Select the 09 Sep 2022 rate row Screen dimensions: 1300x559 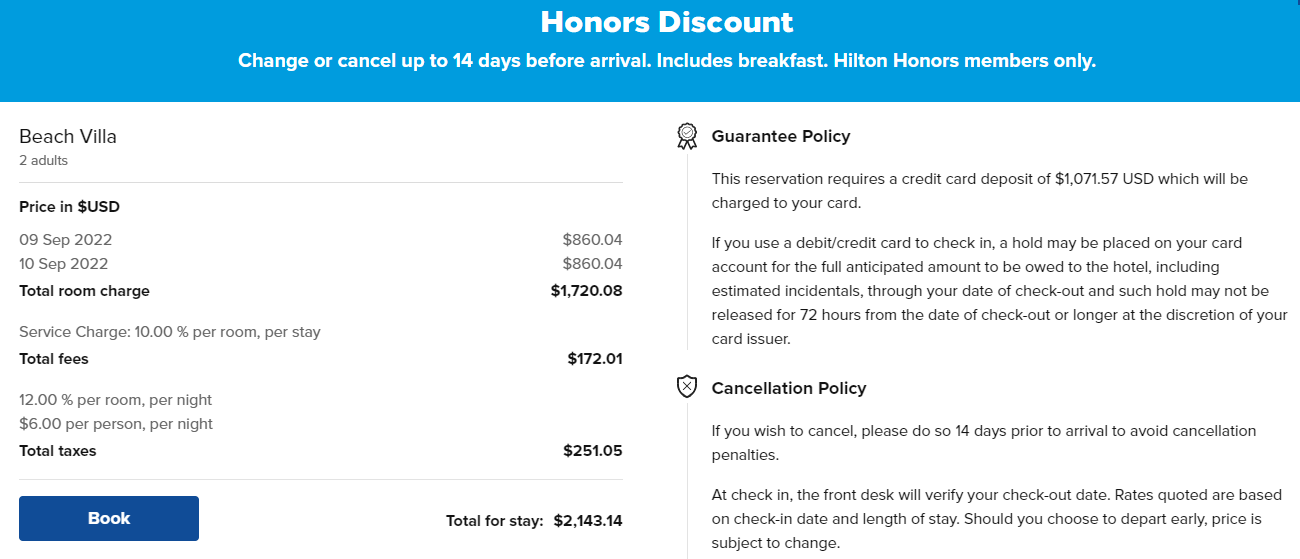click(321, 240)
